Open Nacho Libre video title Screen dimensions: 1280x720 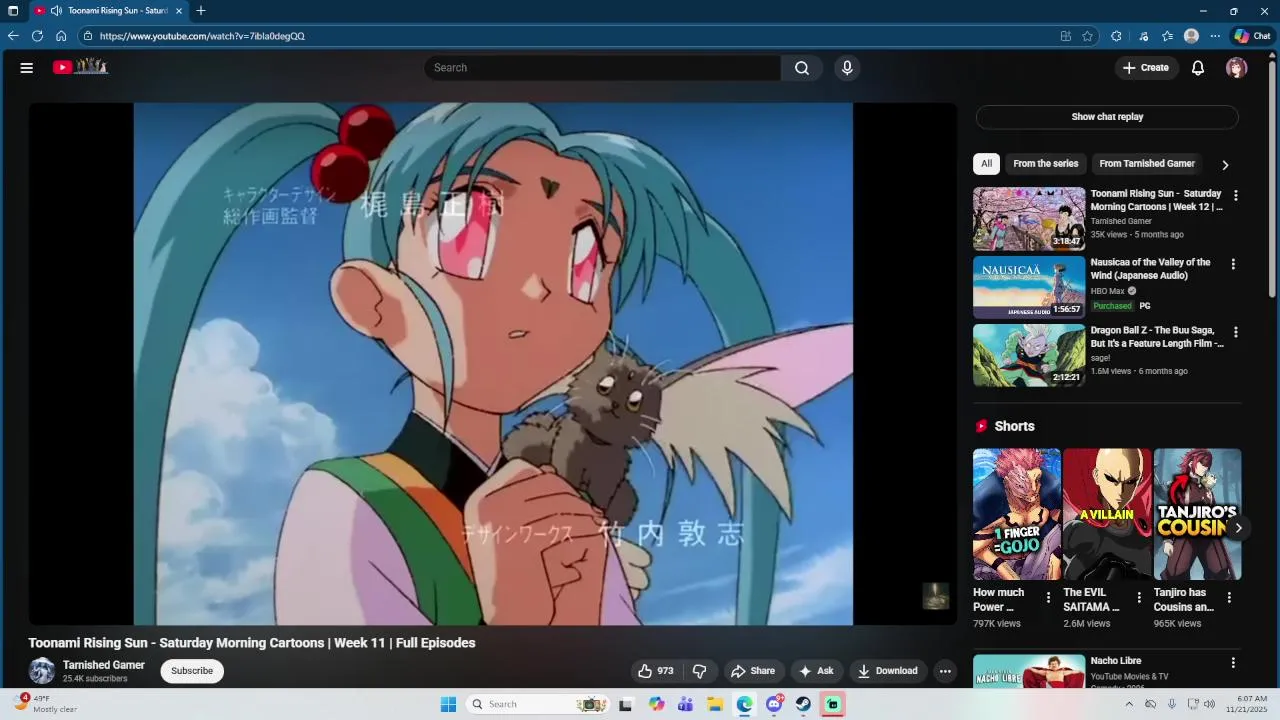1115,661
